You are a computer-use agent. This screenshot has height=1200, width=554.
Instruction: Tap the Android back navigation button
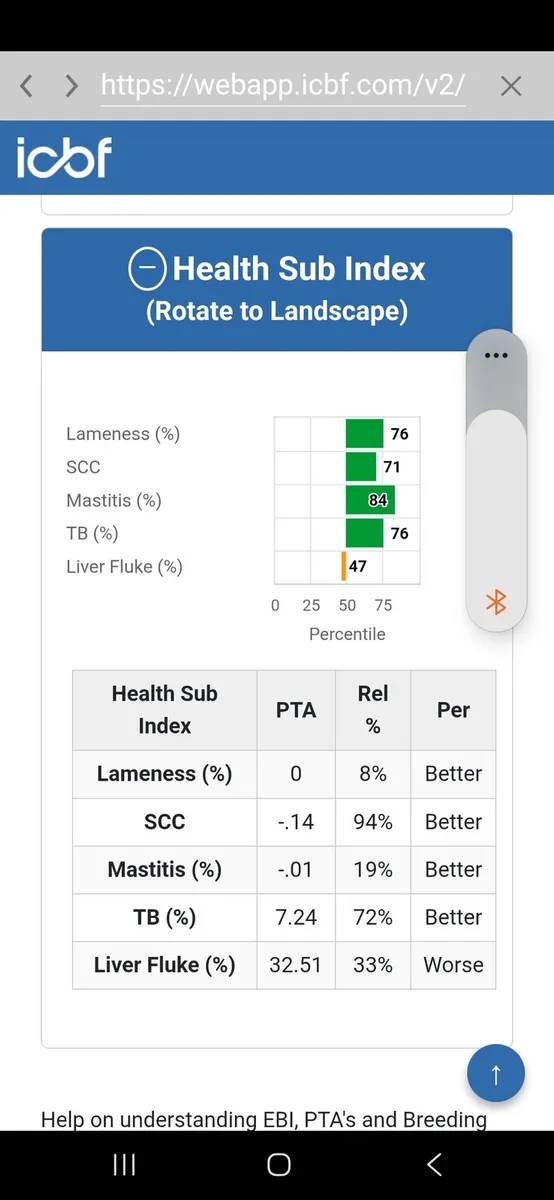click(434, 1164)
